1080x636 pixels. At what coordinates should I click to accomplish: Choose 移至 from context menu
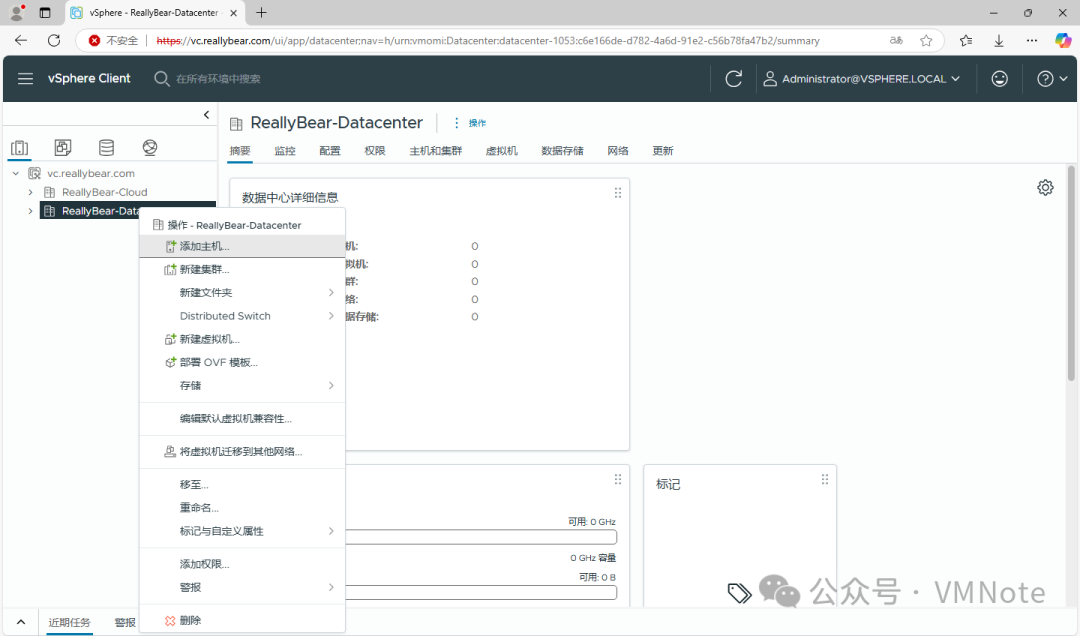242,485
